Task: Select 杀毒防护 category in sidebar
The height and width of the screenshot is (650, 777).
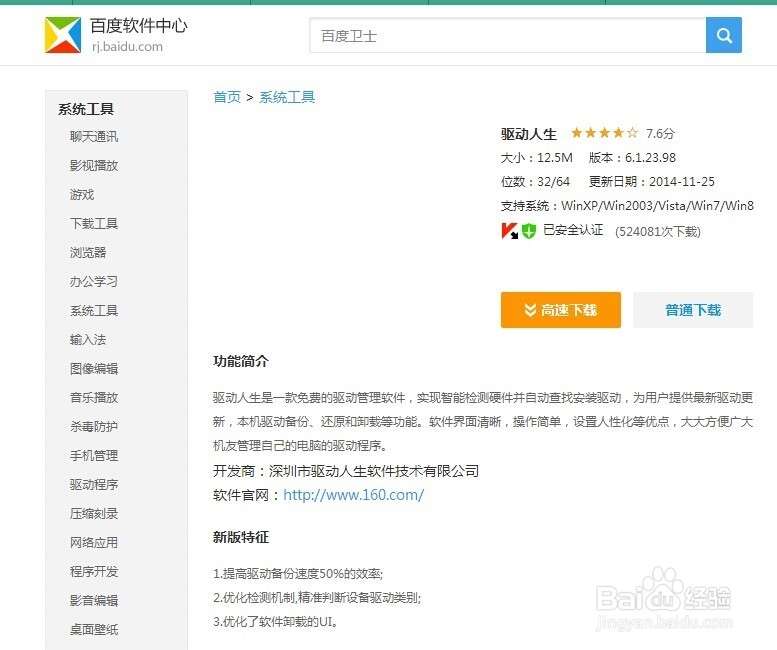Action: click(x=94, y=427)
